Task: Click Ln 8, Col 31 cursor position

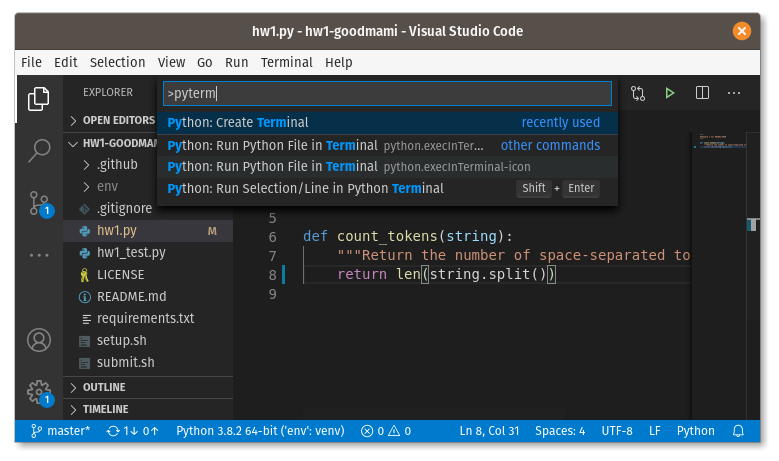Action: [x=489, y=431]
